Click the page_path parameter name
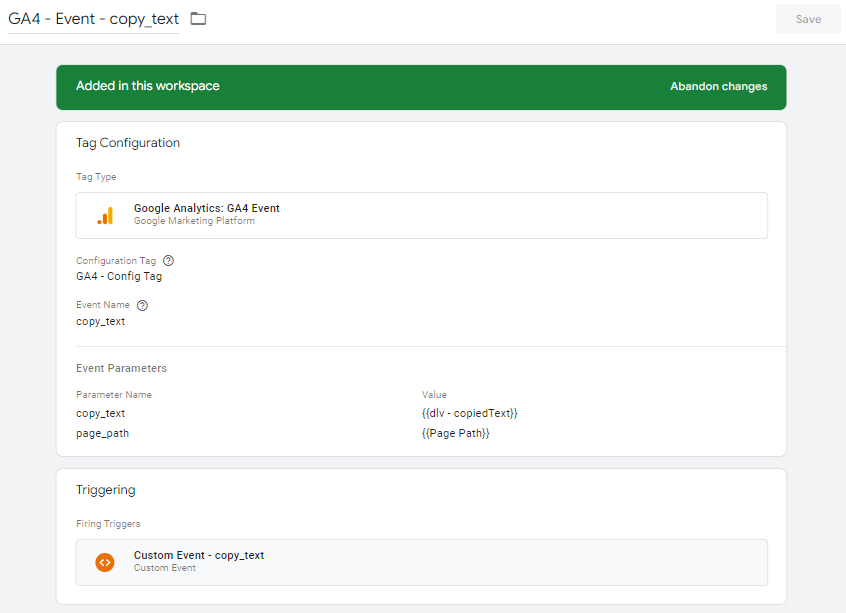This screenshot has height=613, width=846. tap(102, 434)
